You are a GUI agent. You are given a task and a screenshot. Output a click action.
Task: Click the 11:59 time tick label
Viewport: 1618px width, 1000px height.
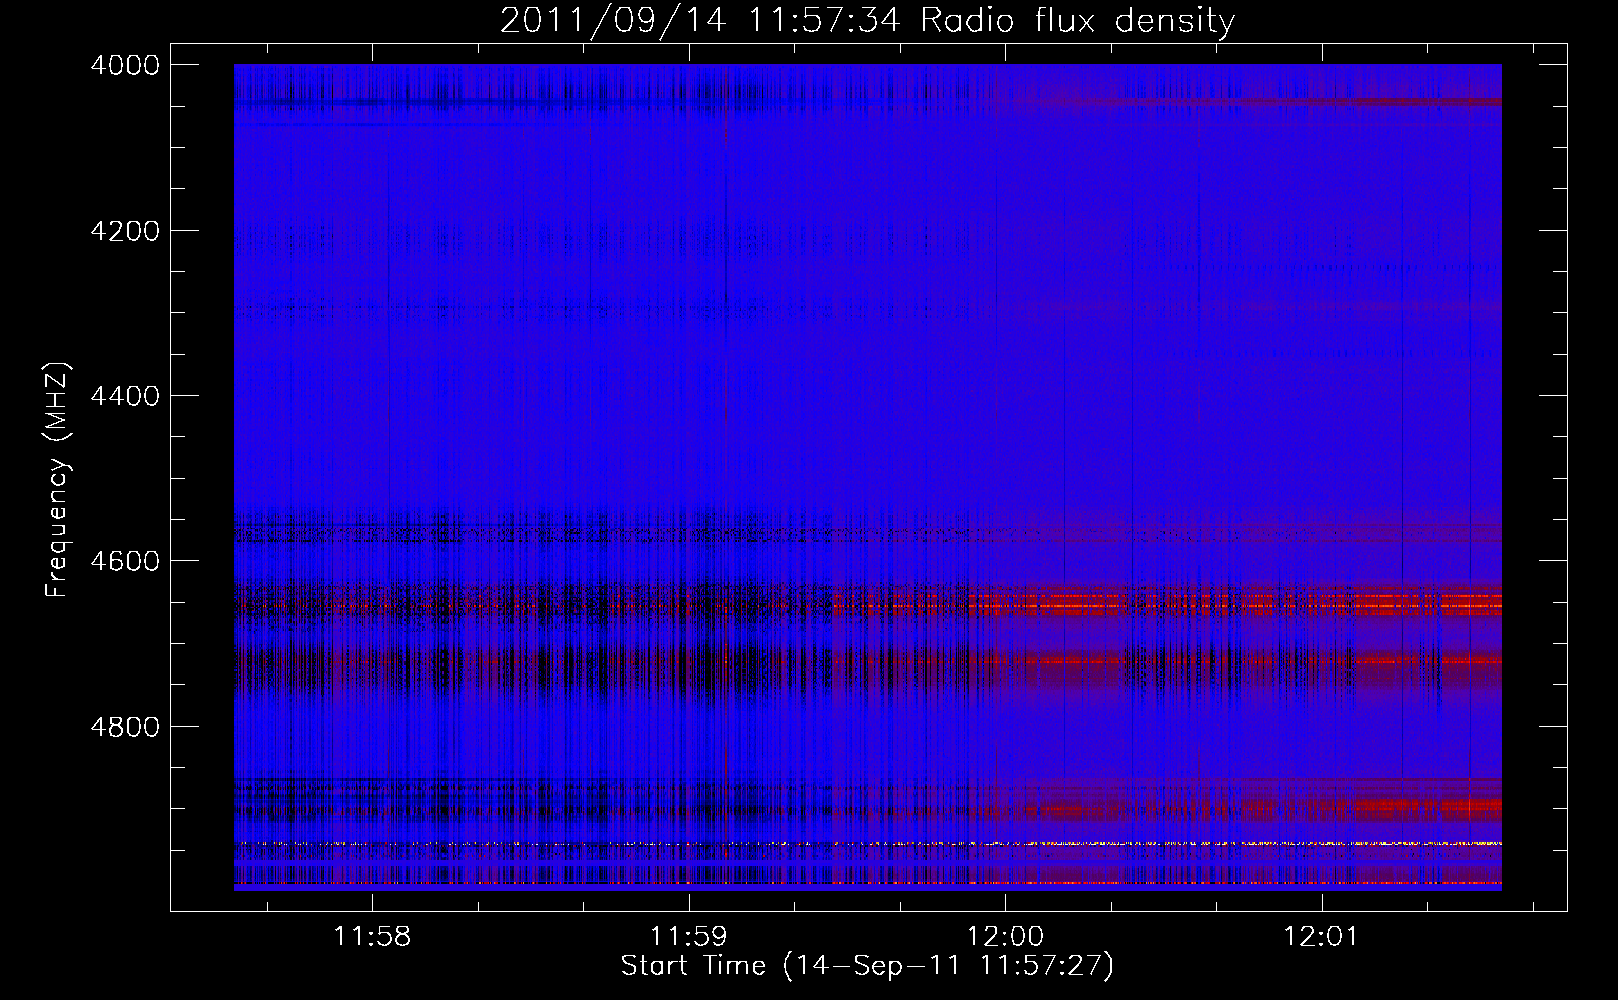point(689,937)
